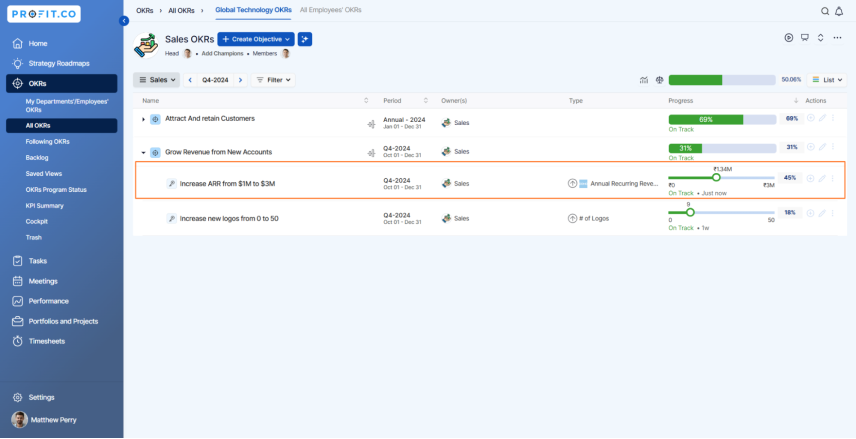The width and height of the screenshot is (856, 439).
Task: Click the new logos progress slider handle
Action: point(690,212)
